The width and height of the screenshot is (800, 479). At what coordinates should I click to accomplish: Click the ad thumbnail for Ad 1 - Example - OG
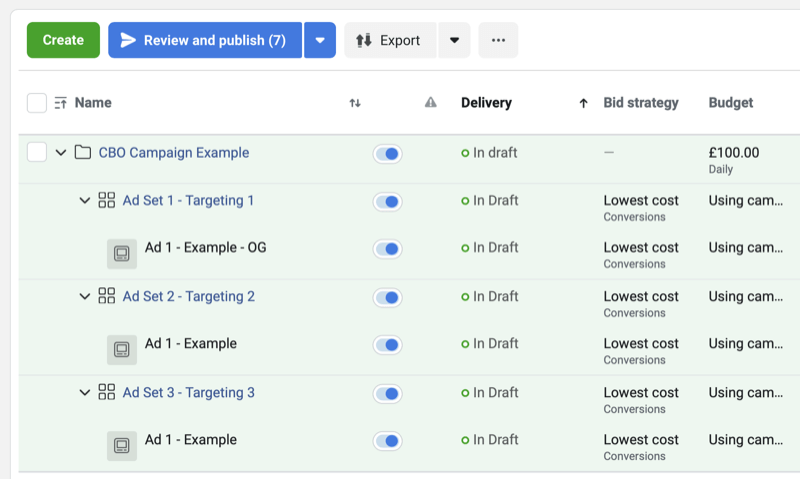click(x=122, y=254)
